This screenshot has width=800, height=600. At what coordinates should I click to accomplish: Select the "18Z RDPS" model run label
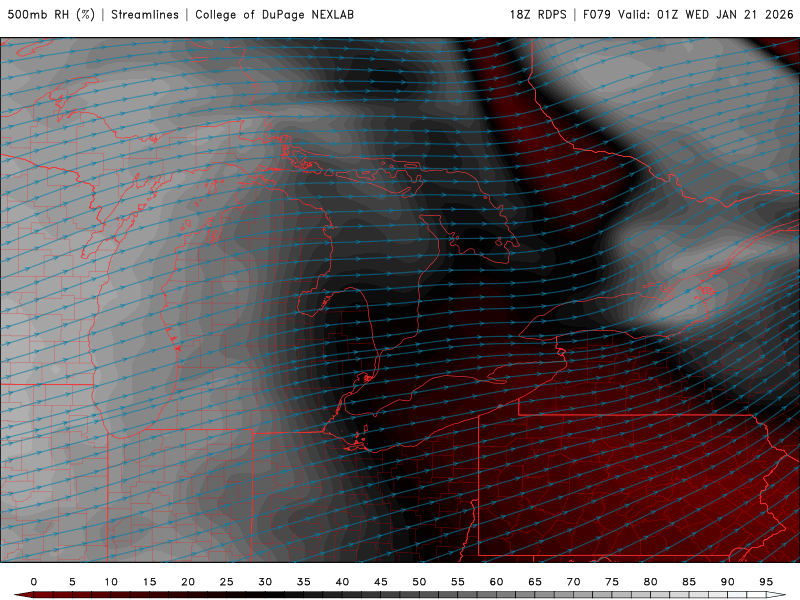538,15
